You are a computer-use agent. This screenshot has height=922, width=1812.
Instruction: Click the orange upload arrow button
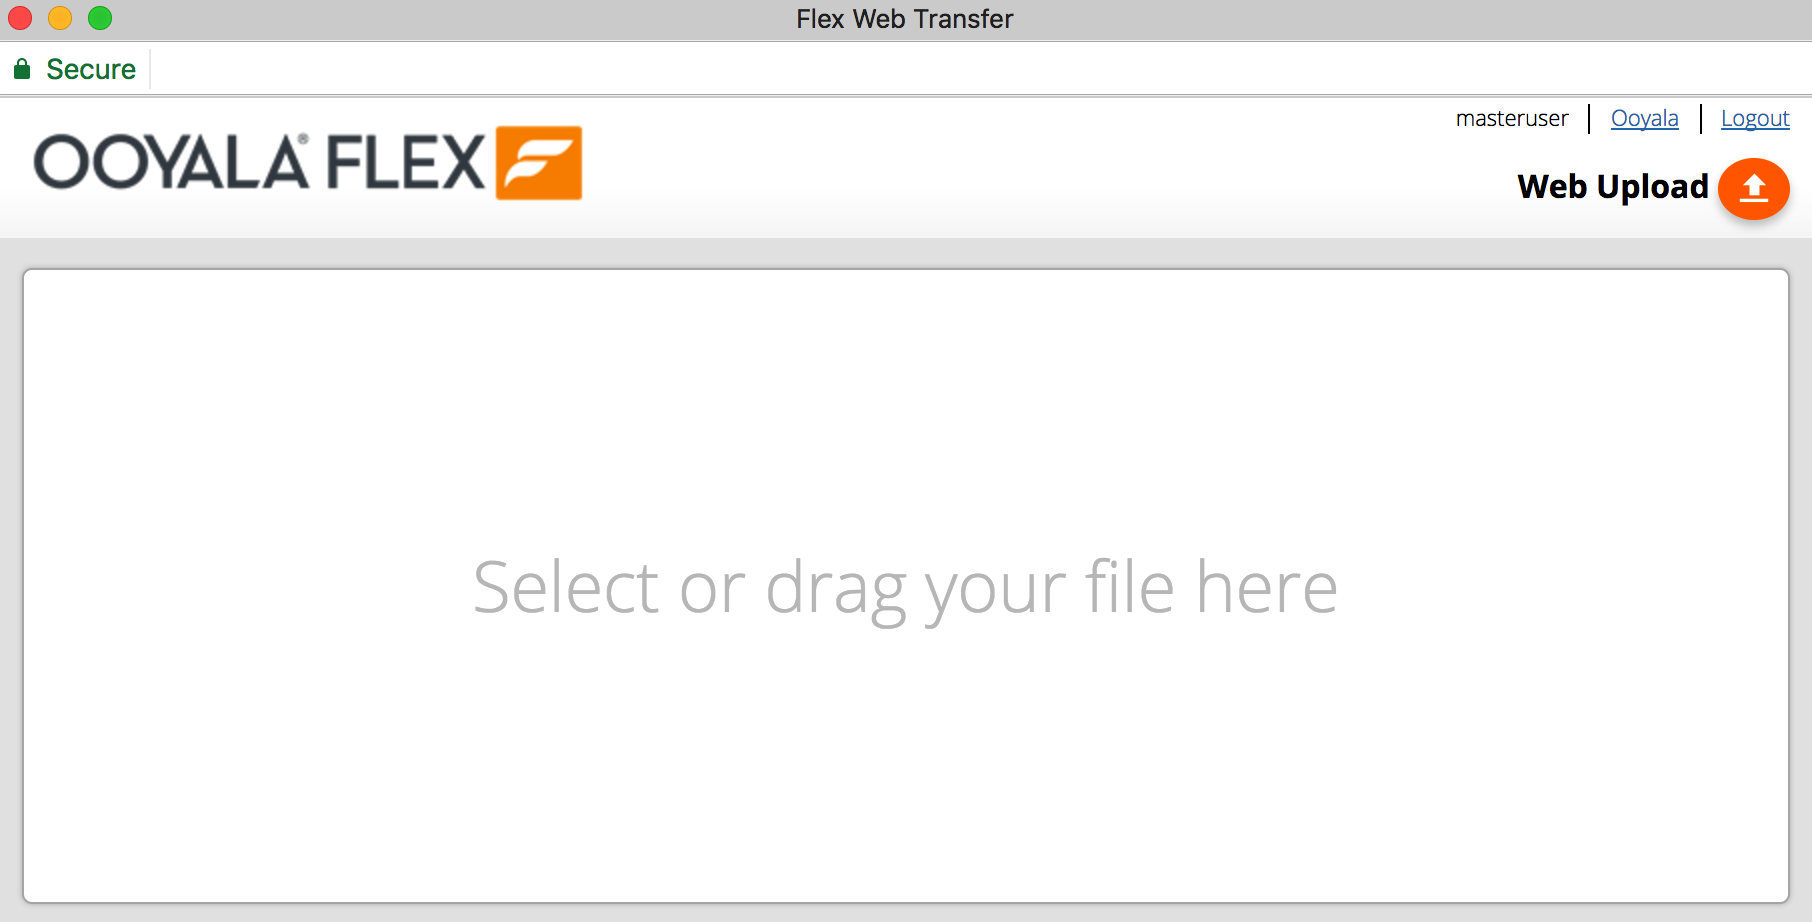(1753, 188)
